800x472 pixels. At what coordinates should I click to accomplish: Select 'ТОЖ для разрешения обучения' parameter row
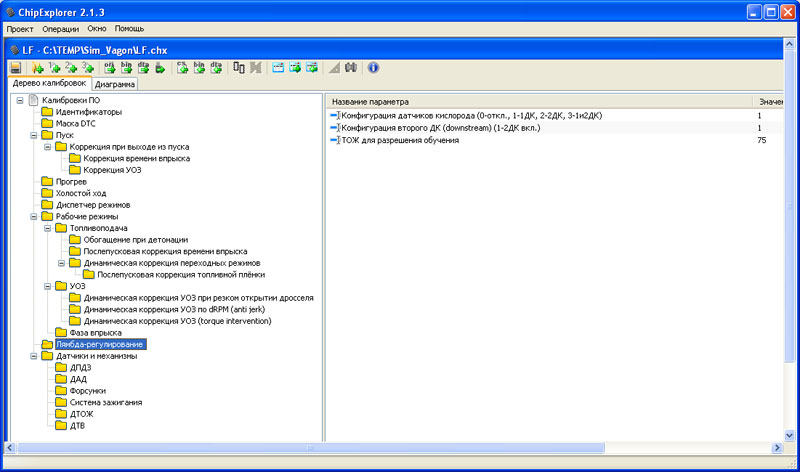pyautogui.click(x=400, y=141)
